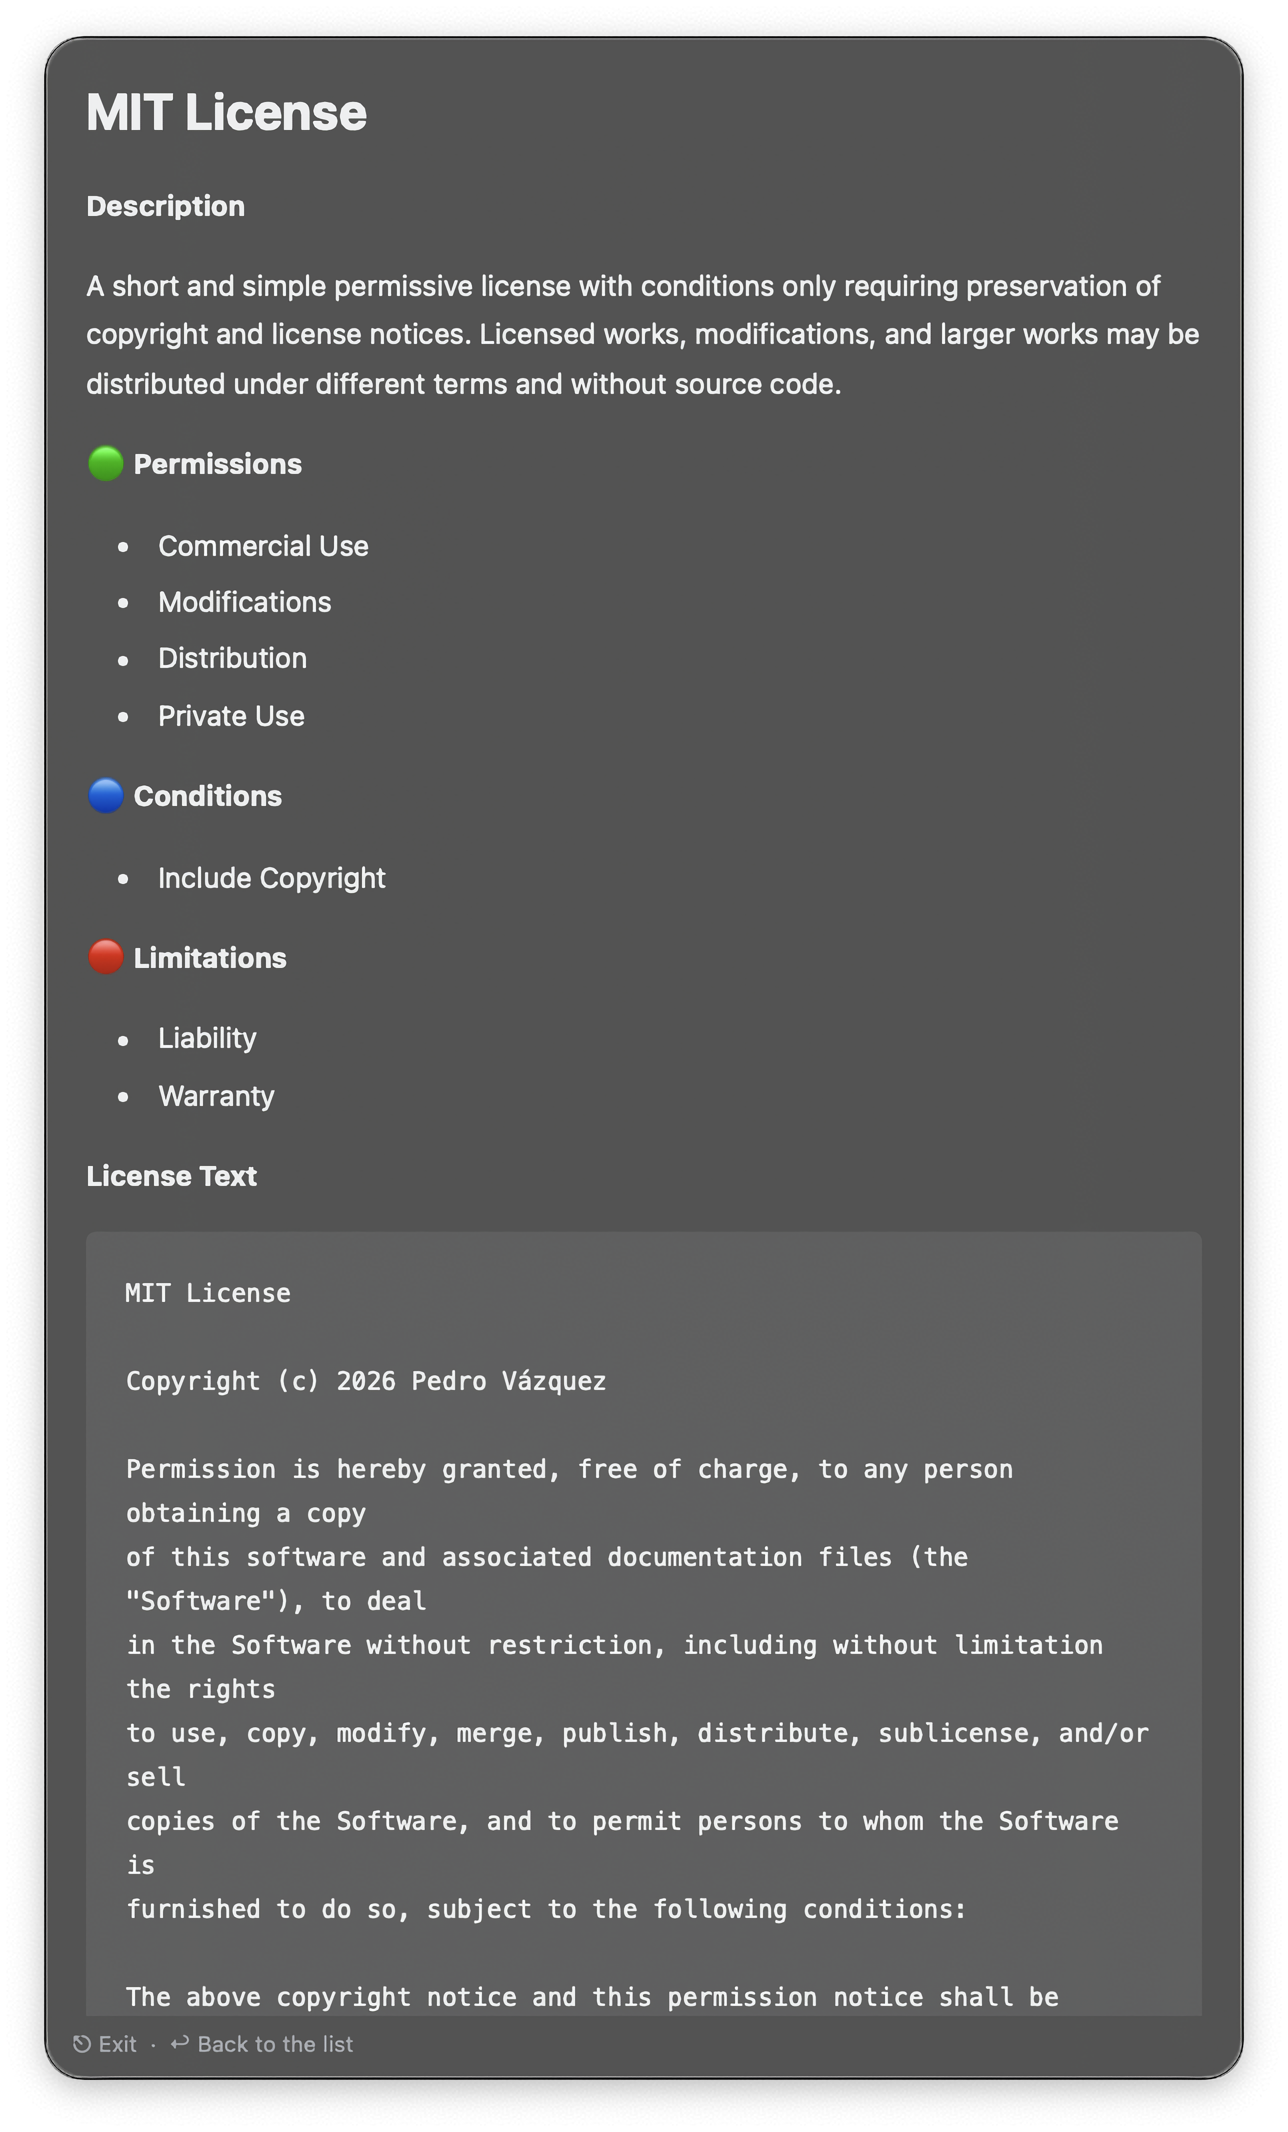Collapse the Permissions section
This screenshot has width=1288, height=2132.
point(219,463)
